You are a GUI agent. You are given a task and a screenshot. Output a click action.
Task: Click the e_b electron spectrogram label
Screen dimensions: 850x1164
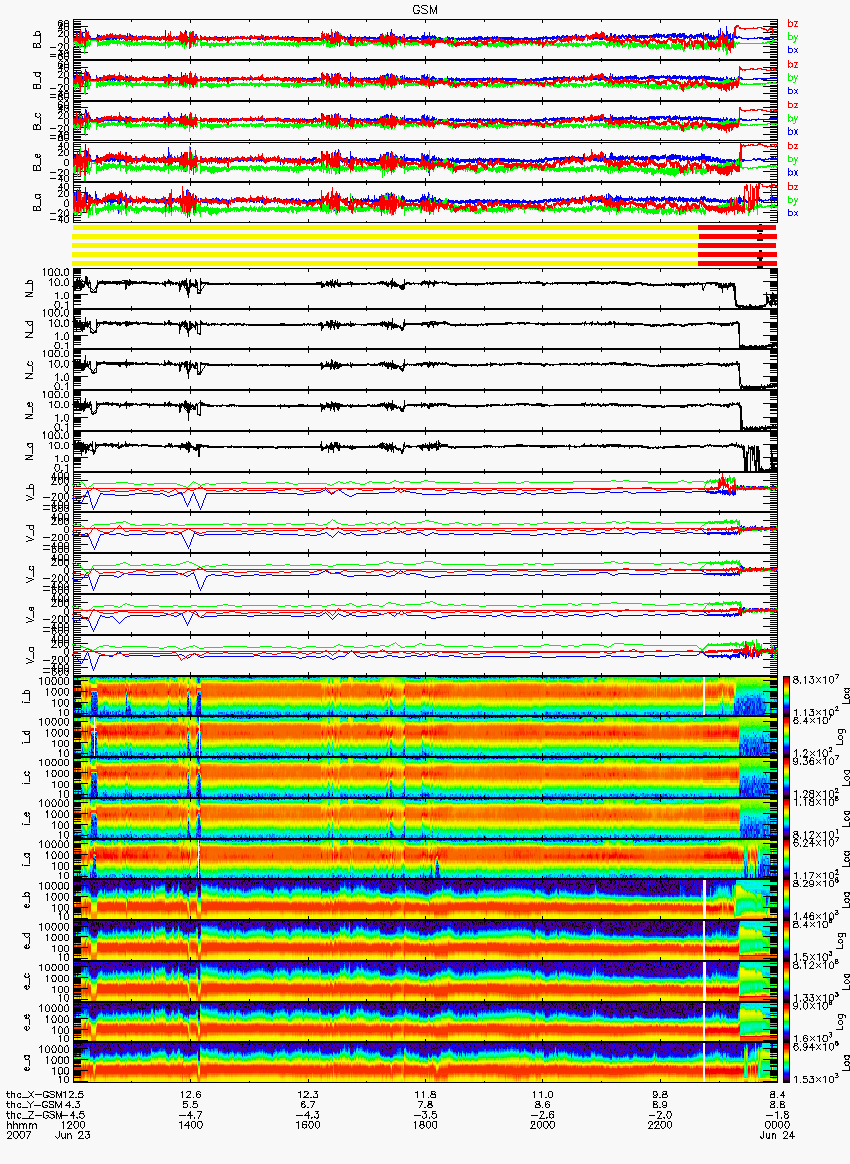27,900
